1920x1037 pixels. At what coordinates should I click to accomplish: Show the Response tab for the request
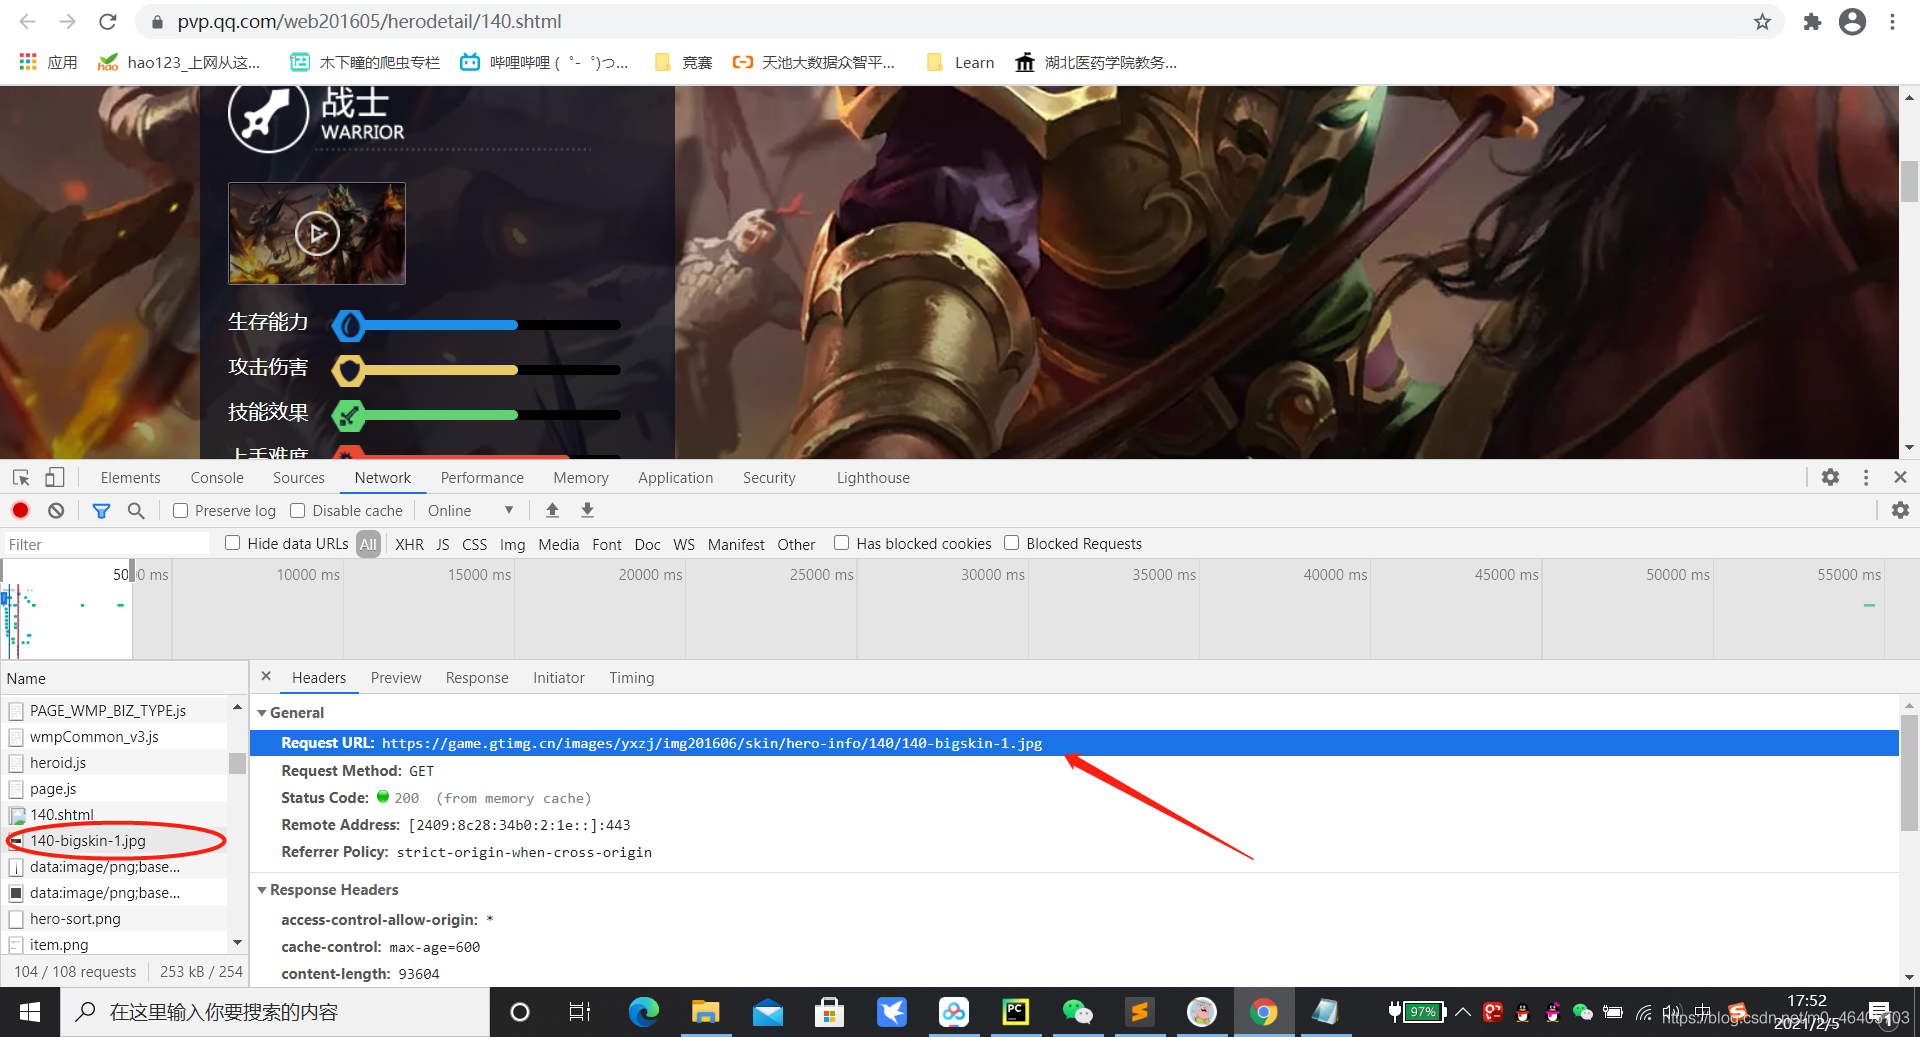tap(477, 677)
